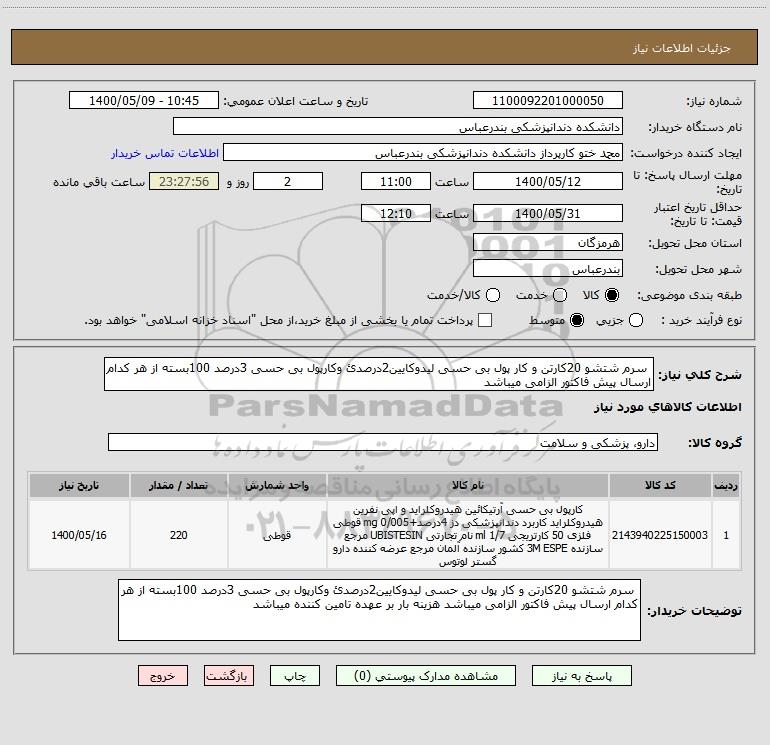
Task: Open اطلاعات تماس خریدار link
Action: pos(165,153)
